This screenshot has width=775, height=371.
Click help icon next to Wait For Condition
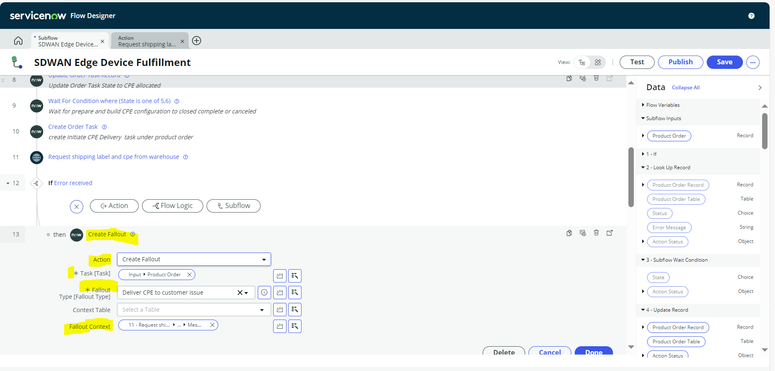coord(177,101)
